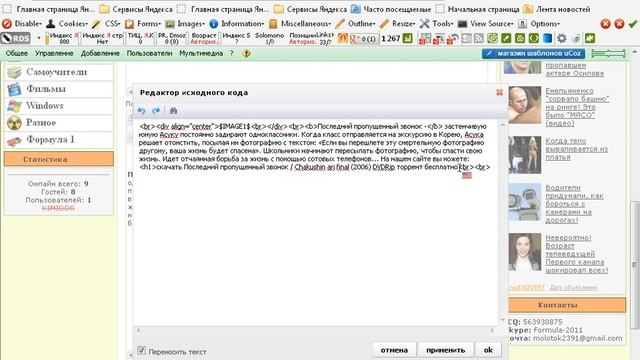Click the film icon beside 'Фильмы'
This screenshot has width=640, height=360.
click(14, 89)
